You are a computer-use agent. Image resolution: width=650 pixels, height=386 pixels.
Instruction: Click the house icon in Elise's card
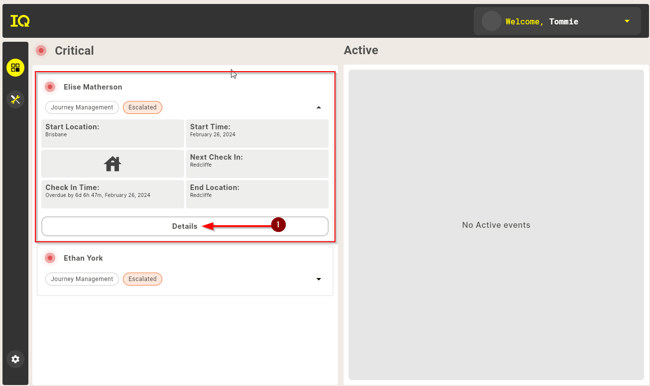click(x=112, y=164)
